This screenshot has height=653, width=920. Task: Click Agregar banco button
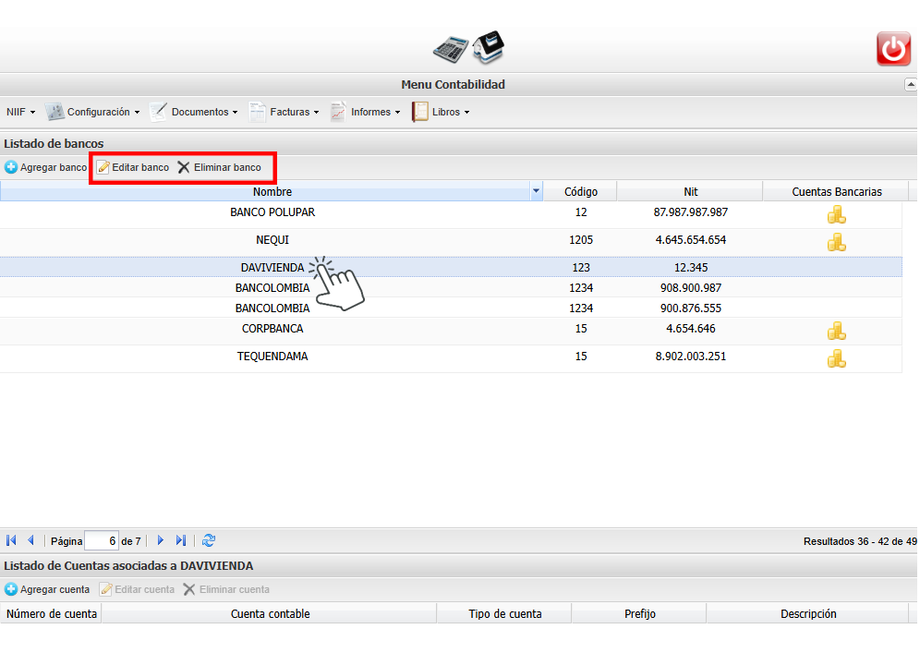click(x=46, y=168)
